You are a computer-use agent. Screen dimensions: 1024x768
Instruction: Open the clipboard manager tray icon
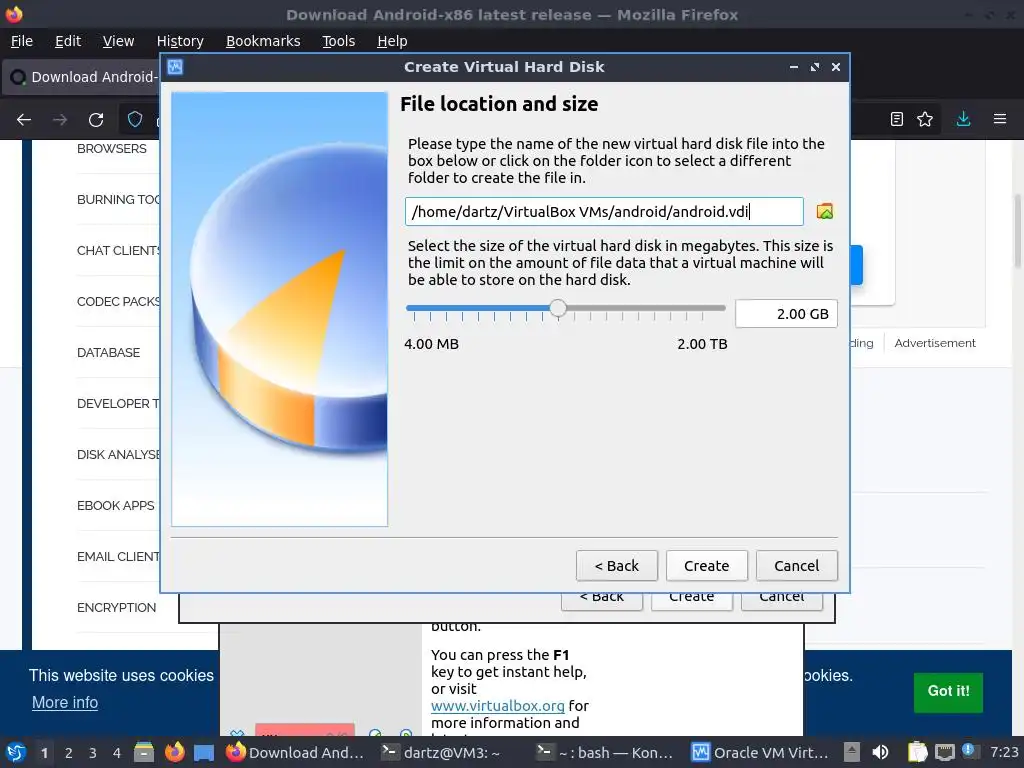(917, 752)
